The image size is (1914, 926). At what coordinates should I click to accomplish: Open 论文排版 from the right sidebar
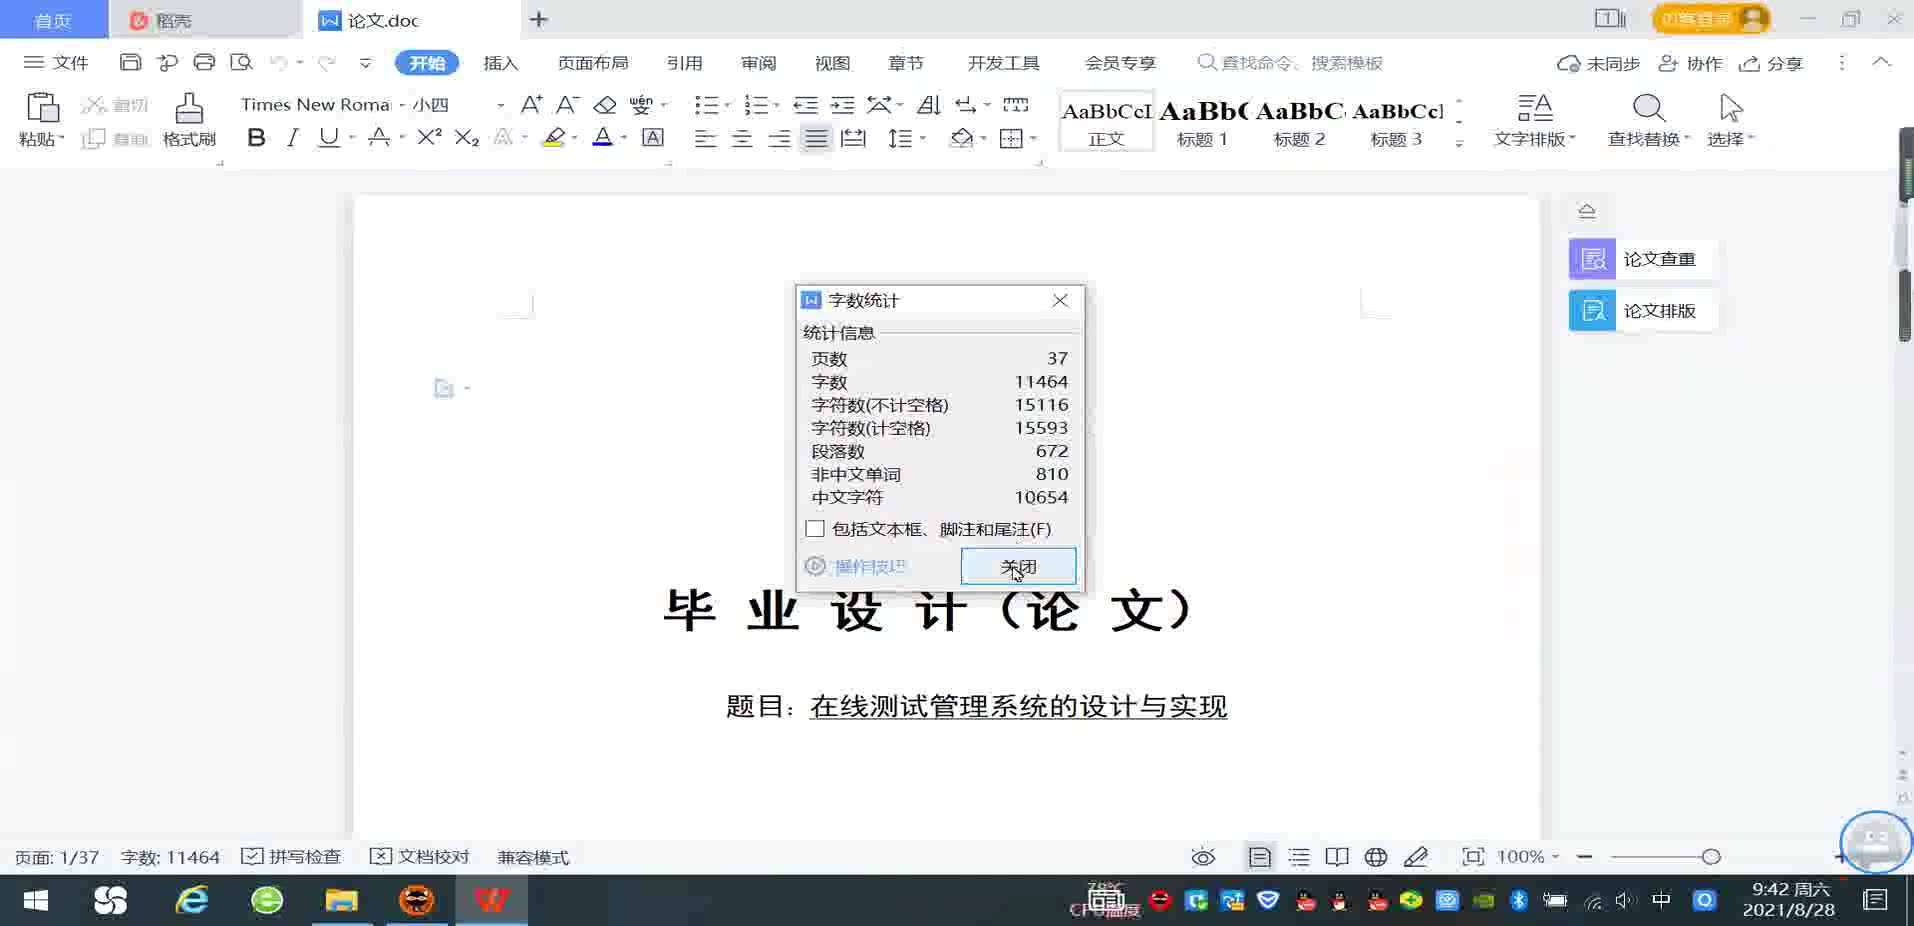click(1642, 311)
